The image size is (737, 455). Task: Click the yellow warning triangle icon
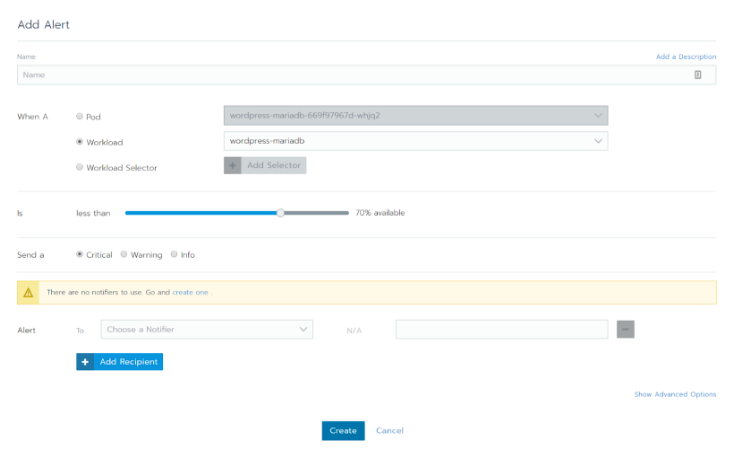29,292
